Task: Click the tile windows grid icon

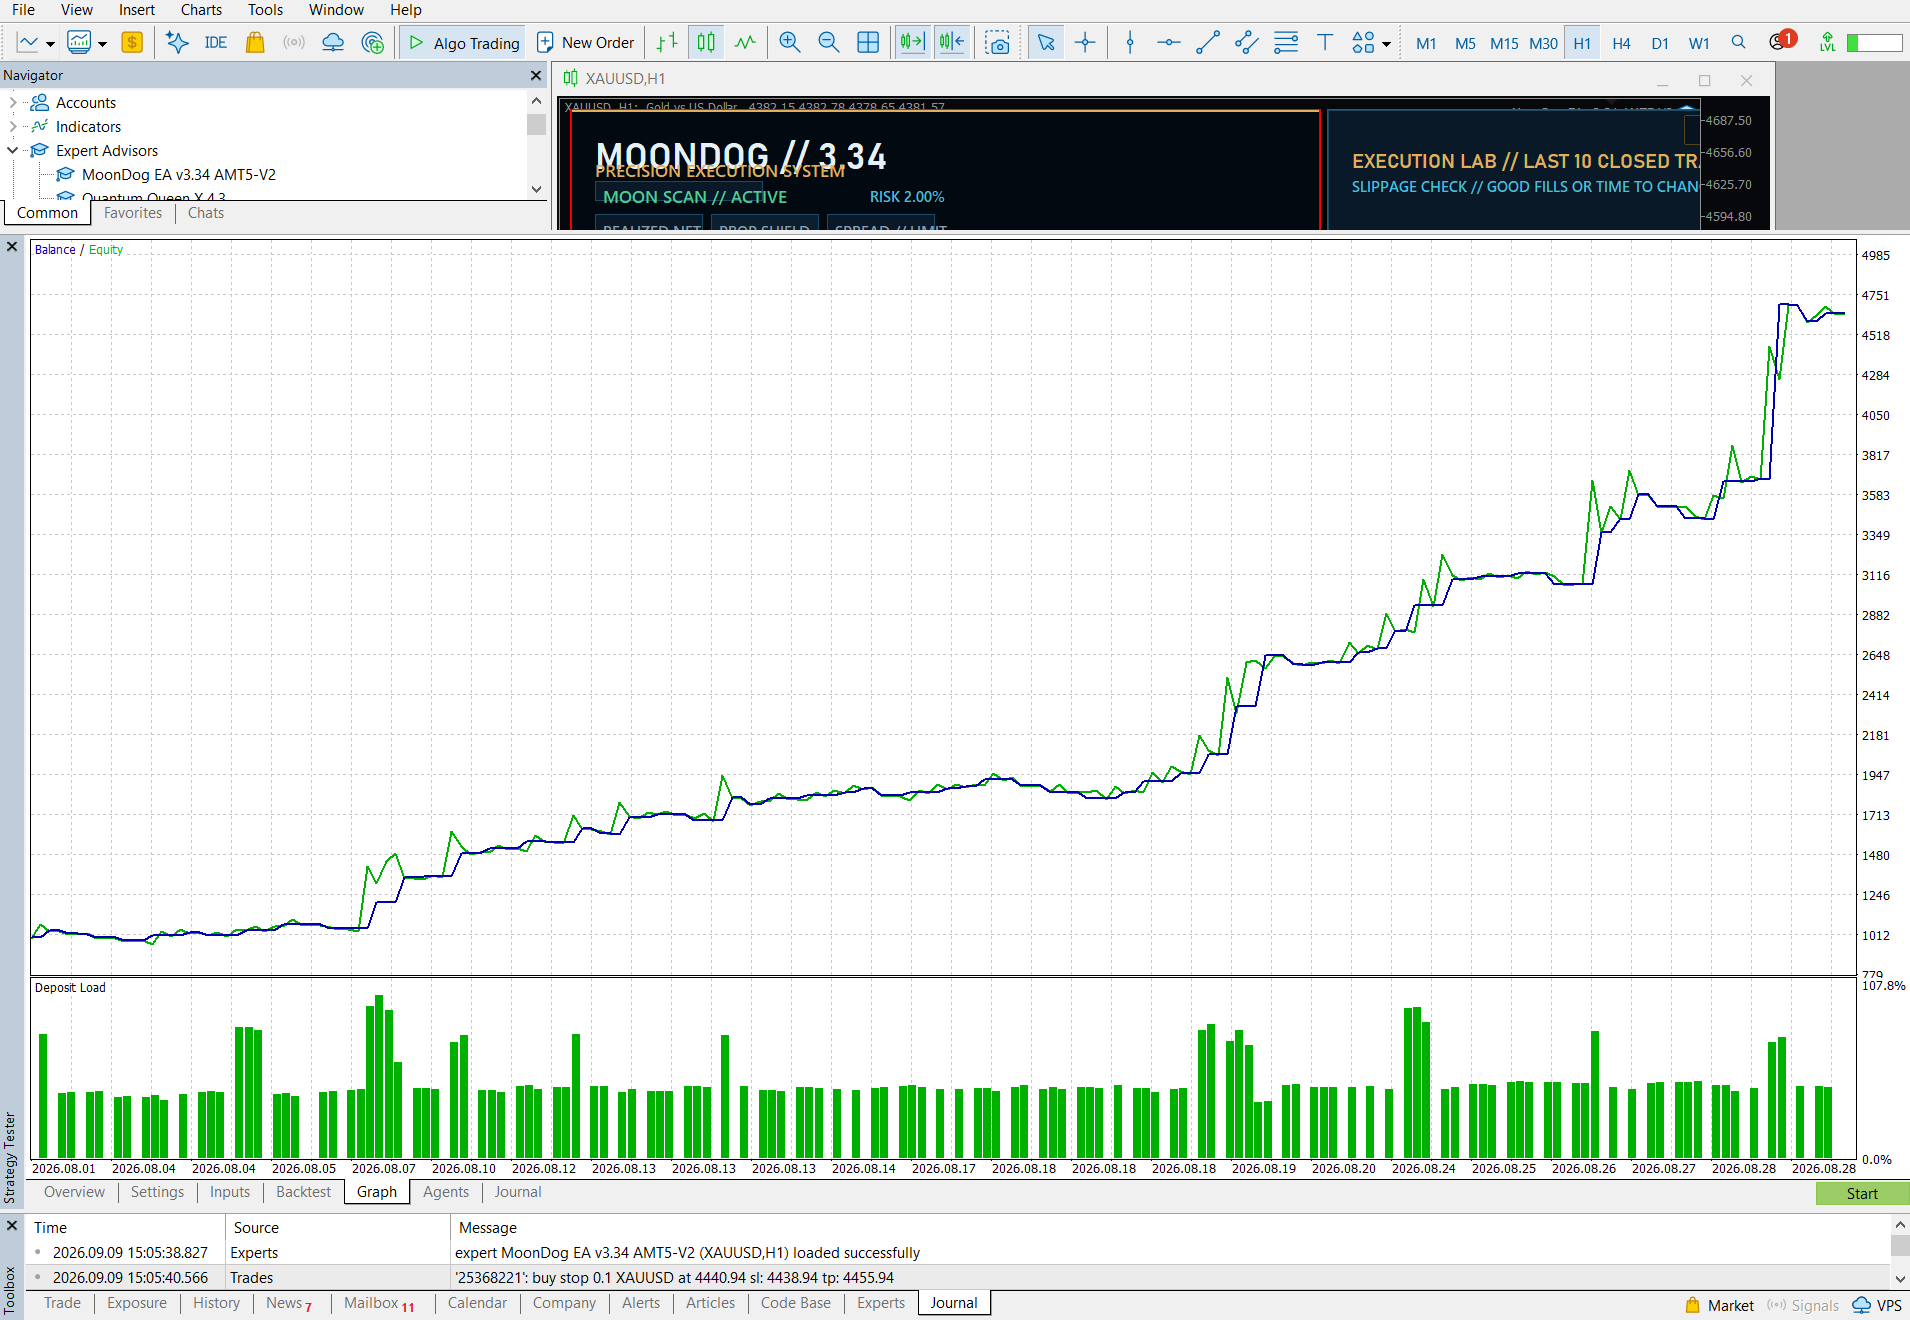Action: click(868, 43)
